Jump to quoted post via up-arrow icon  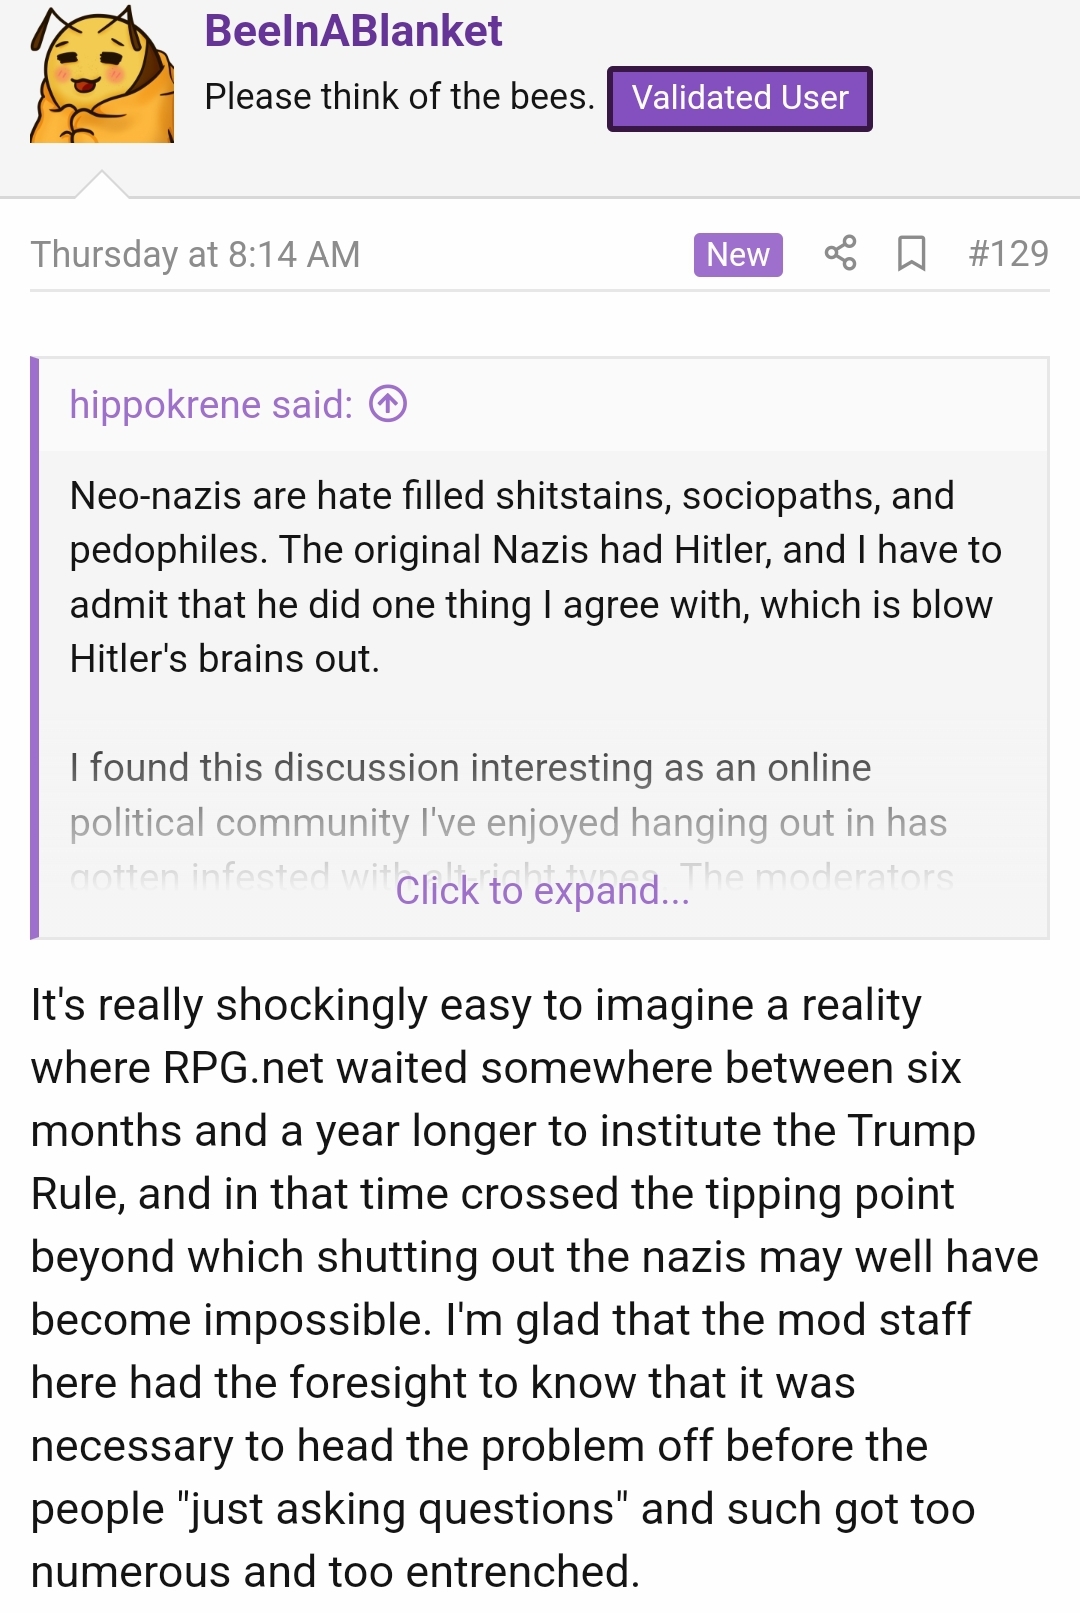(388, 404)
